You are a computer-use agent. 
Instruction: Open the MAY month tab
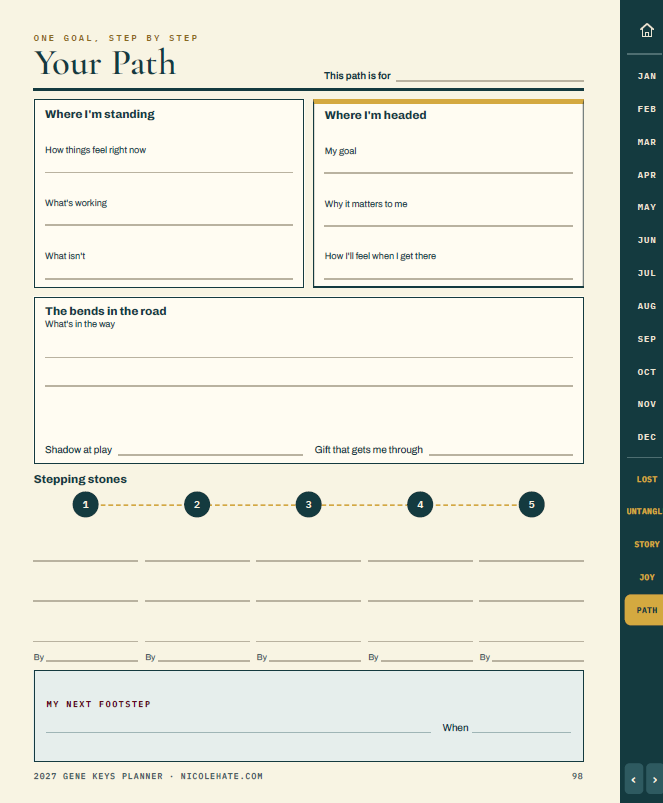click(x=647, y=207)
